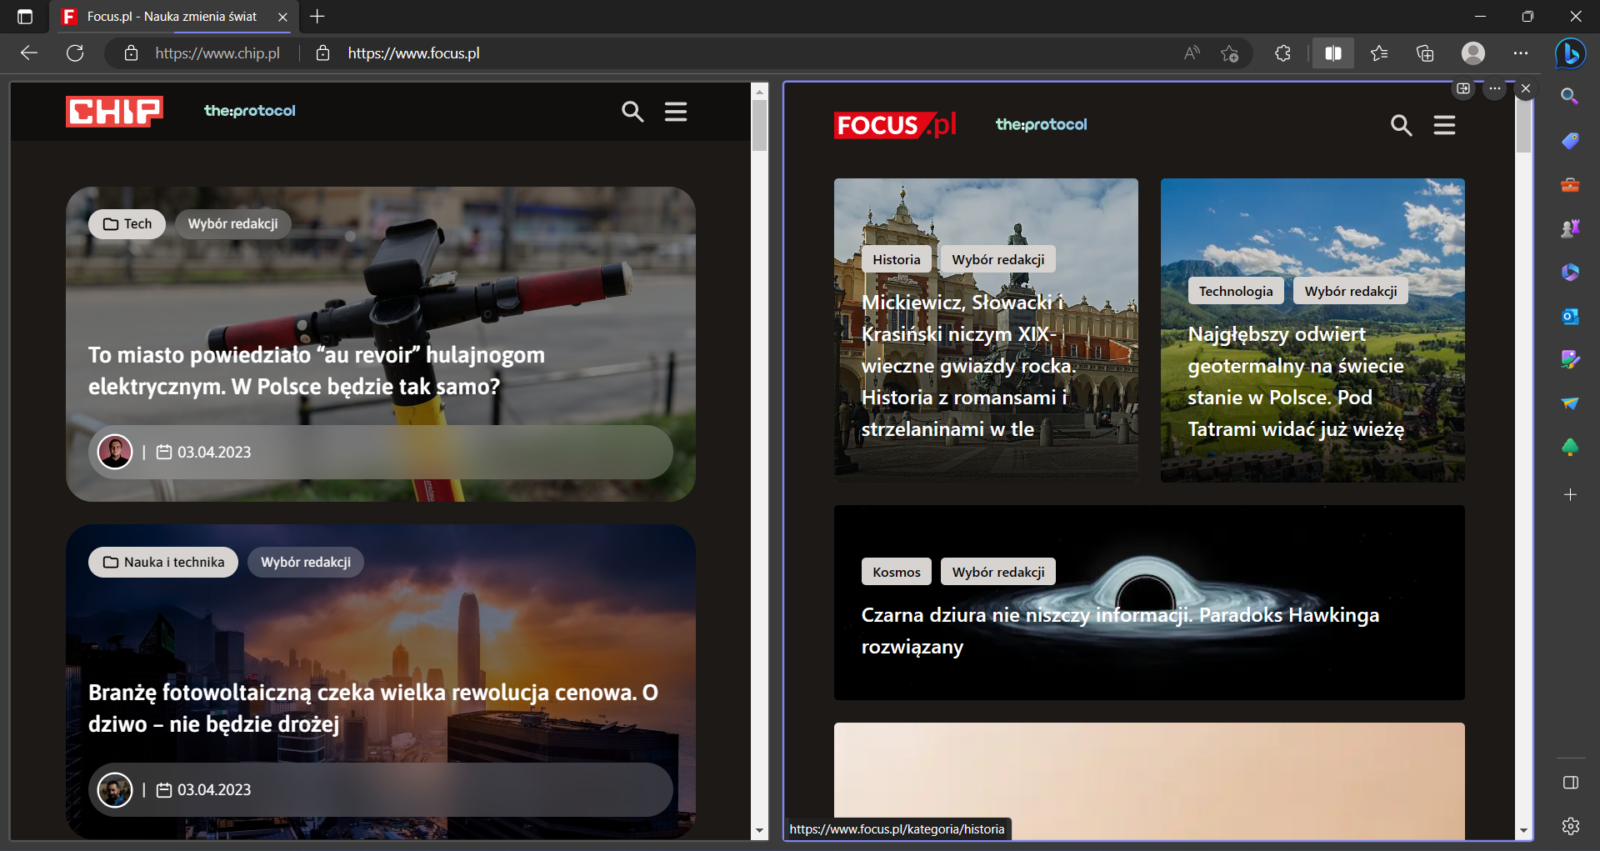Open the split pane more options button
1600x851 pixels.
(1494, 89)
